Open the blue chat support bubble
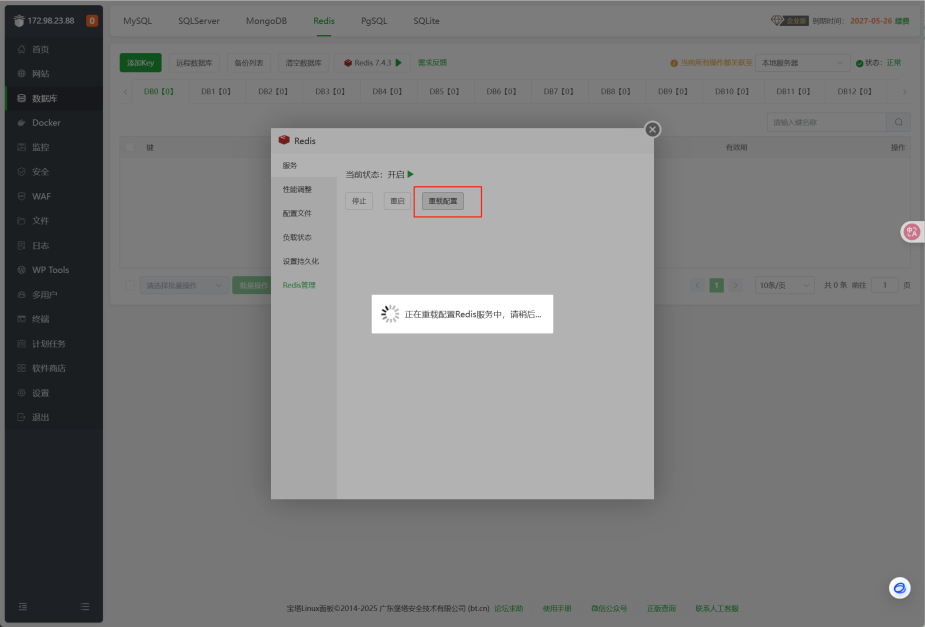 coord(900,588)
